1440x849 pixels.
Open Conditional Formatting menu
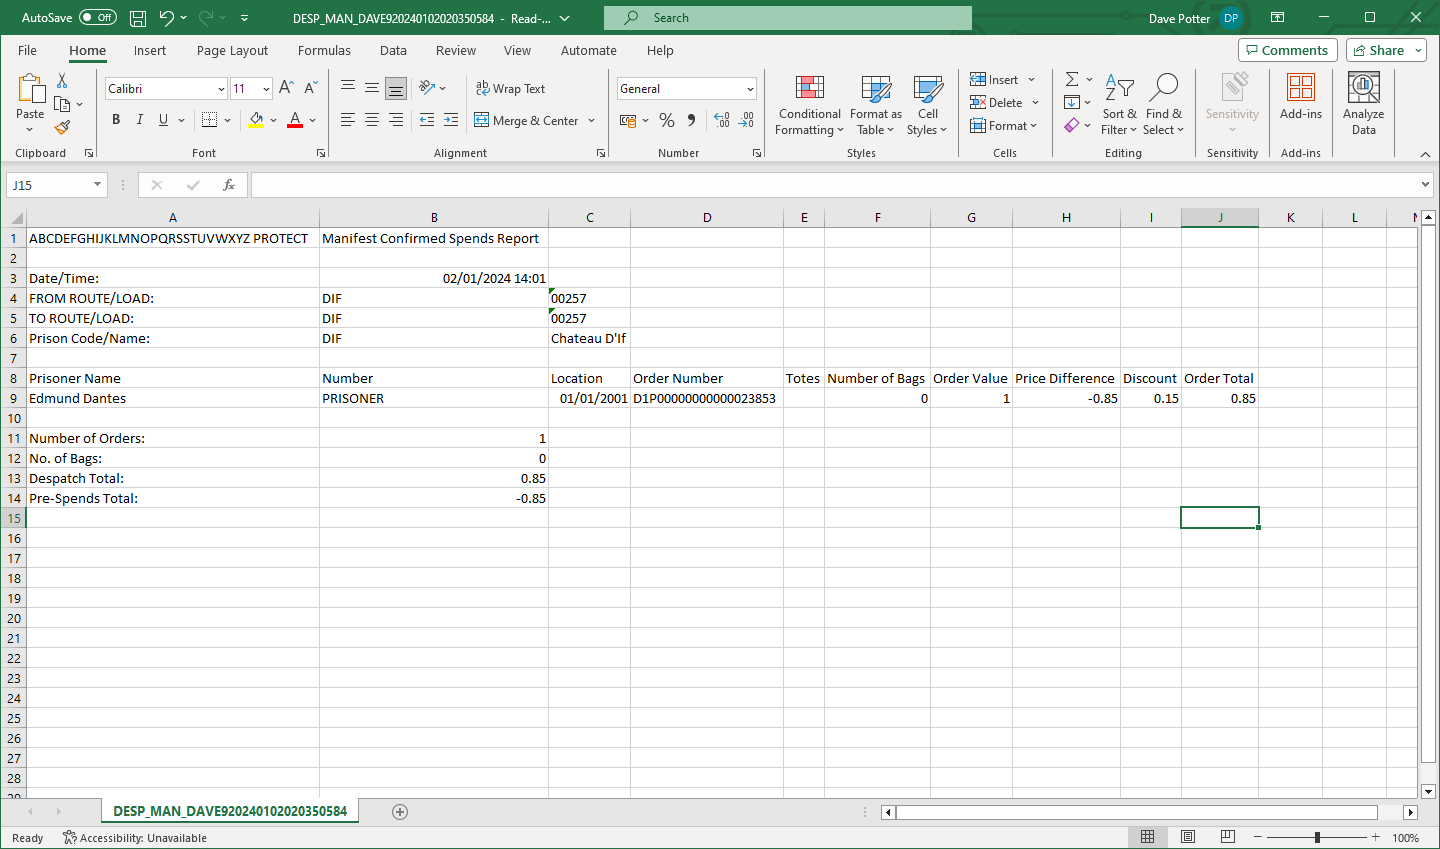coord(809,105)
